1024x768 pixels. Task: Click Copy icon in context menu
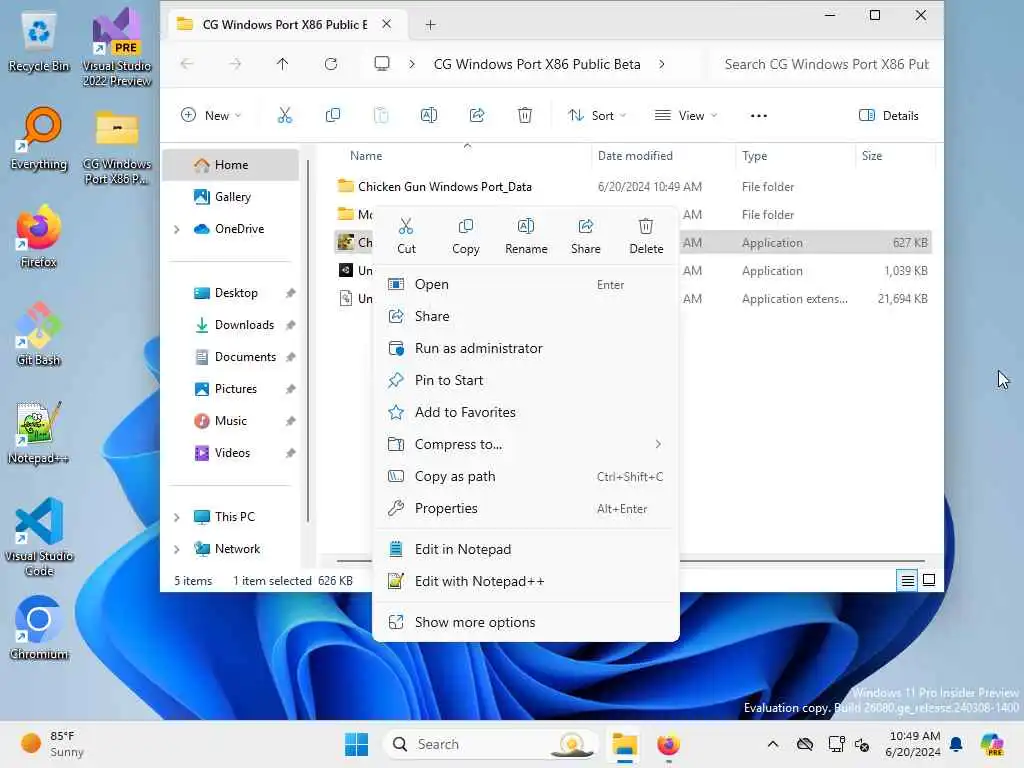coord(466,227)
